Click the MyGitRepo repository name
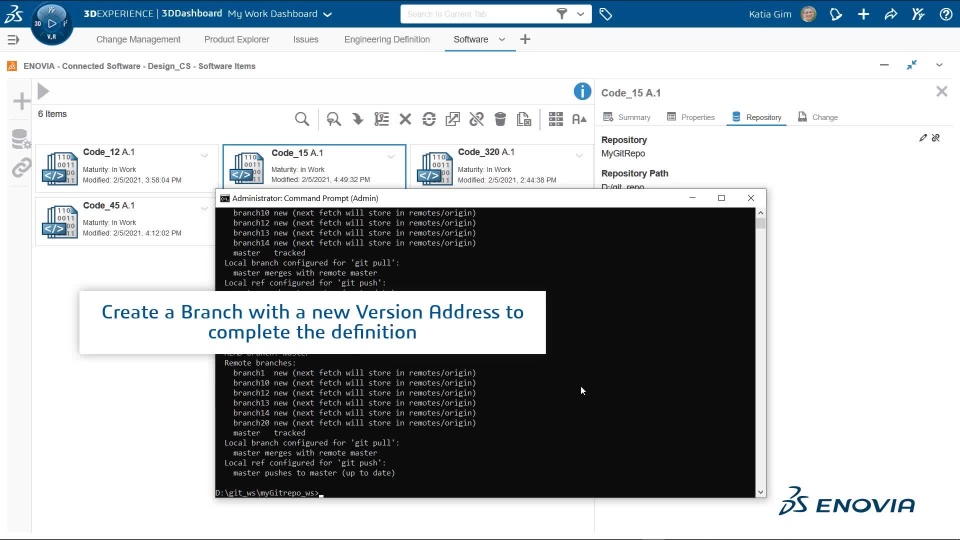Viewport: 960px width, 540px height. click(623, 153)
